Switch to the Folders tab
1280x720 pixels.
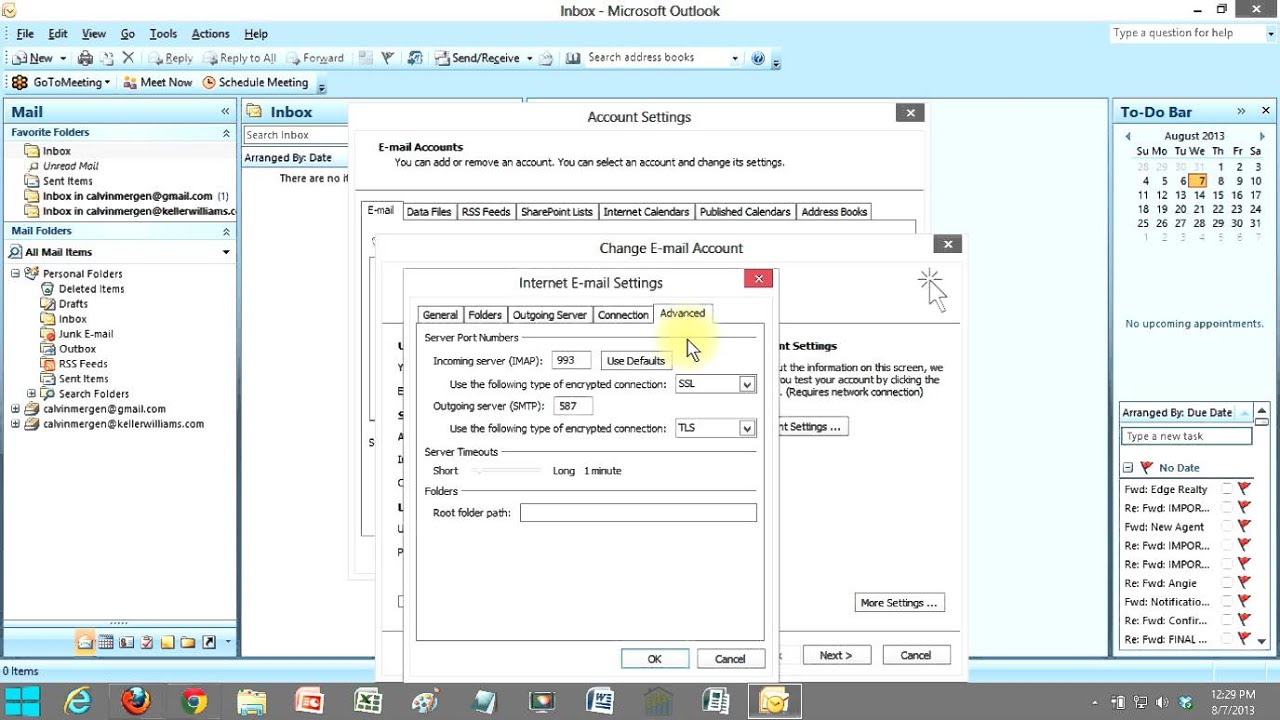[485, 315]
